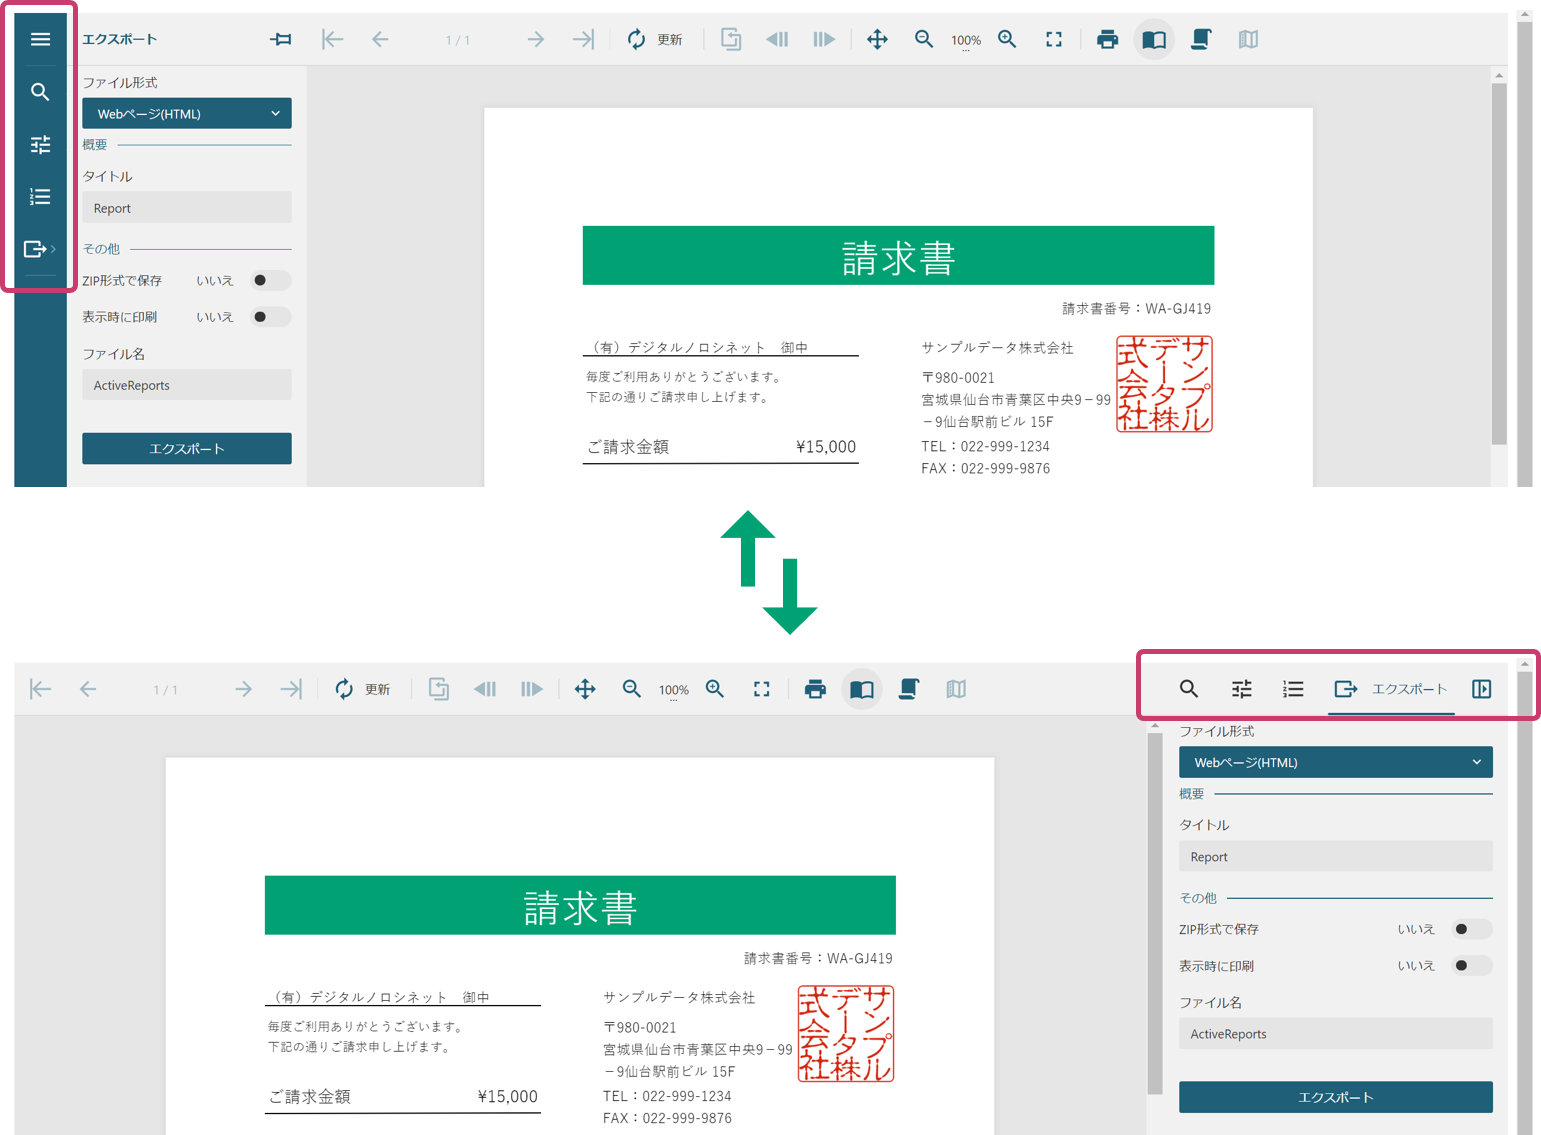Screen dimensions: 1541x1135
Task: Open the hamburger menu in upper viewer sidebar
Action: pos(40,39)
